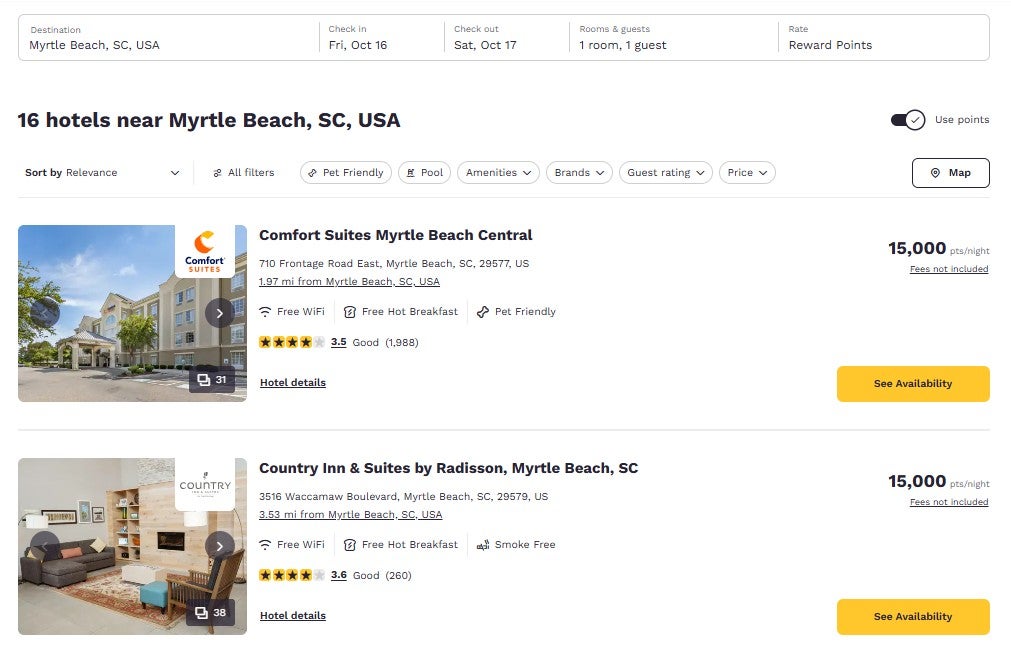This screenshot has height=648, width=1011.
Task: Change the Check in date Fri, Oct 16
Action: coord(382,38)
